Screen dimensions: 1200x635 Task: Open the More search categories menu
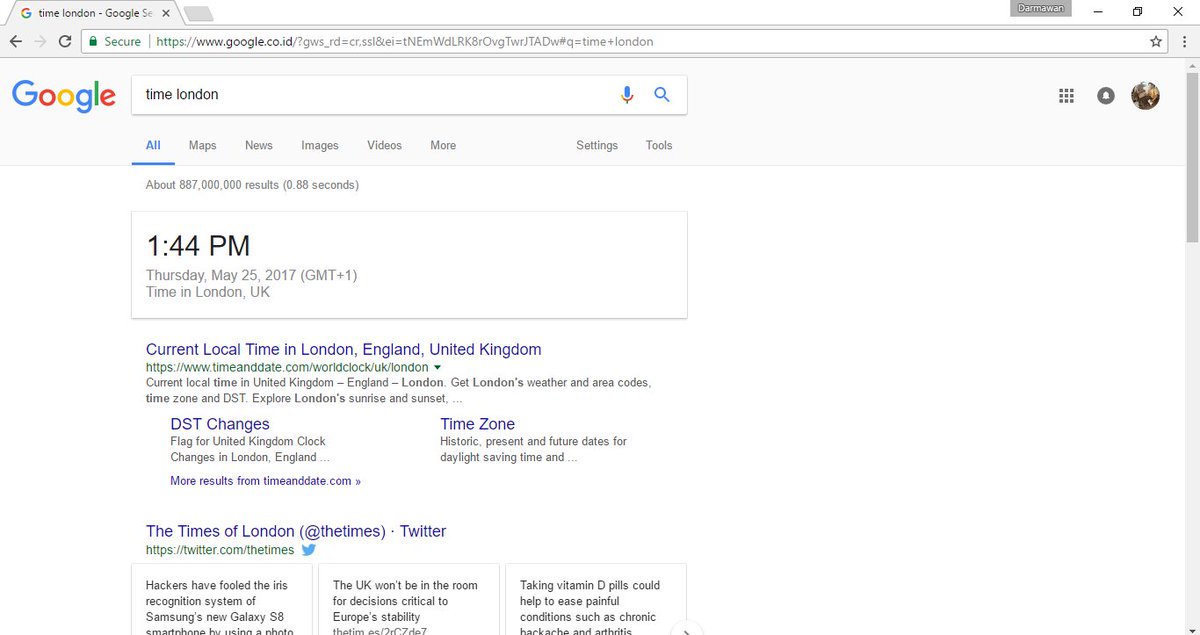(443, 145)
